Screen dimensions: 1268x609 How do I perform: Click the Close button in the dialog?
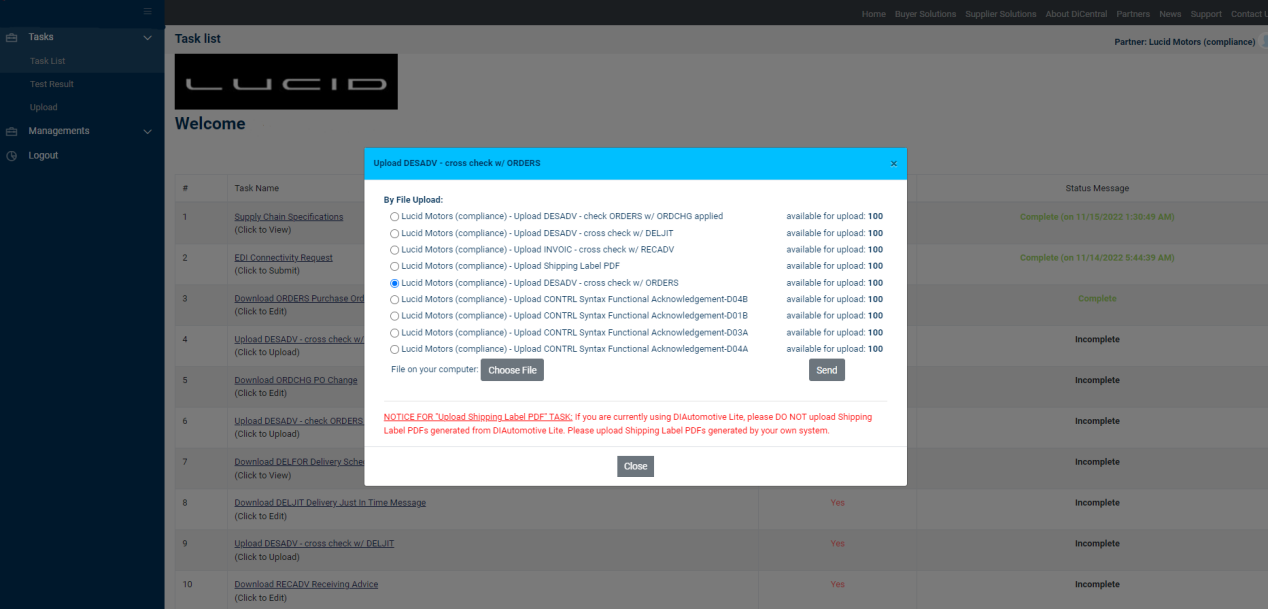point(635,466)
